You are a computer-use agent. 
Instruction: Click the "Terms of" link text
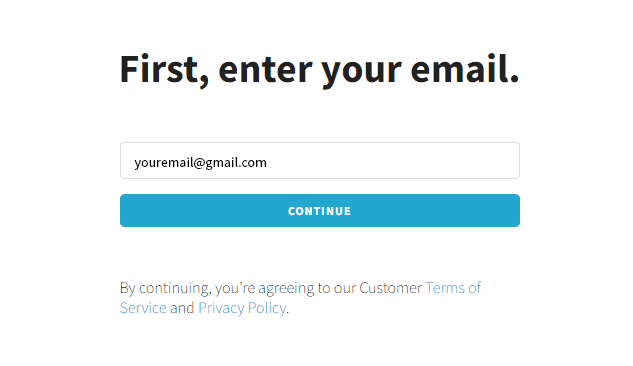[453, 288]
